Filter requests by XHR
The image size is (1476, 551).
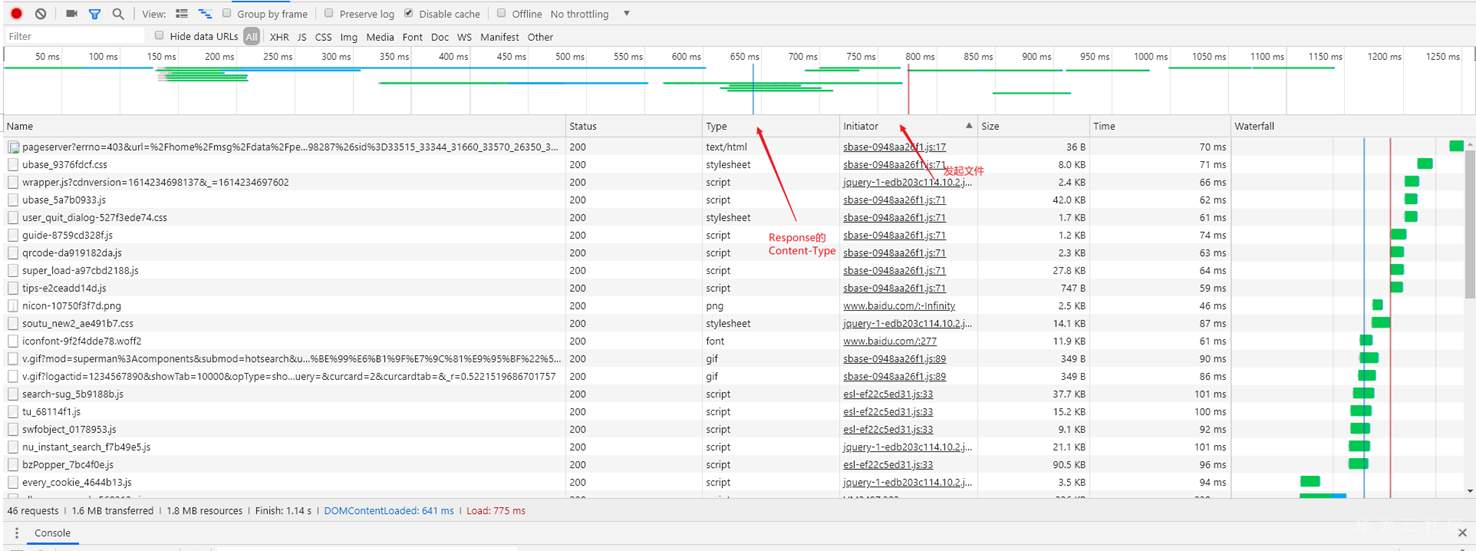click(x=279, y=37)
